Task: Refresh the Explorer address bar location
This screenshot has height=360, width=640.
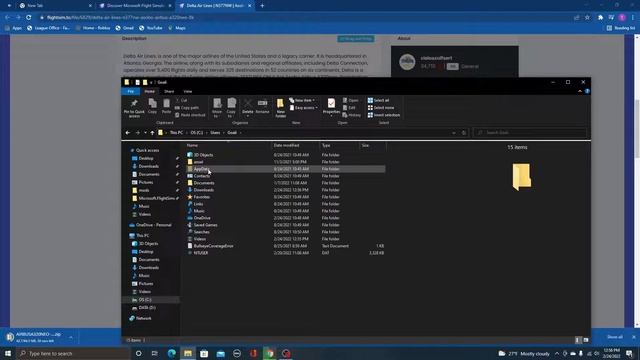Action: (x=464, y=133)
